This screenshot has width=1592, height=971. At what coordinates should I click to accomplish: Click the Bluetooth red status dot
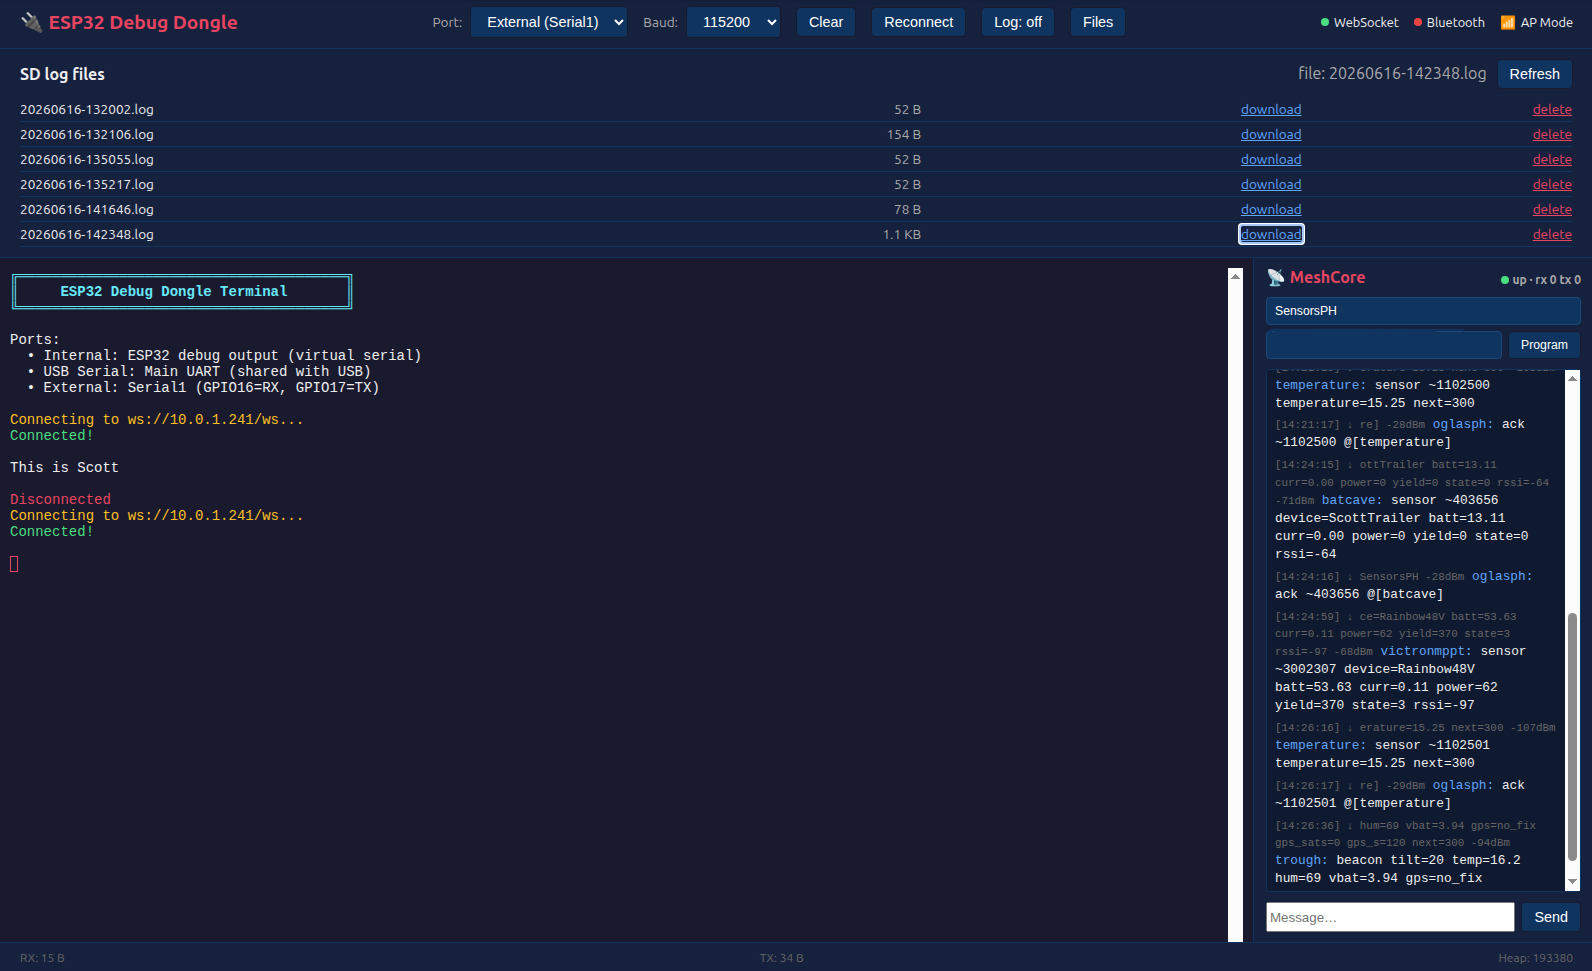1418,22
